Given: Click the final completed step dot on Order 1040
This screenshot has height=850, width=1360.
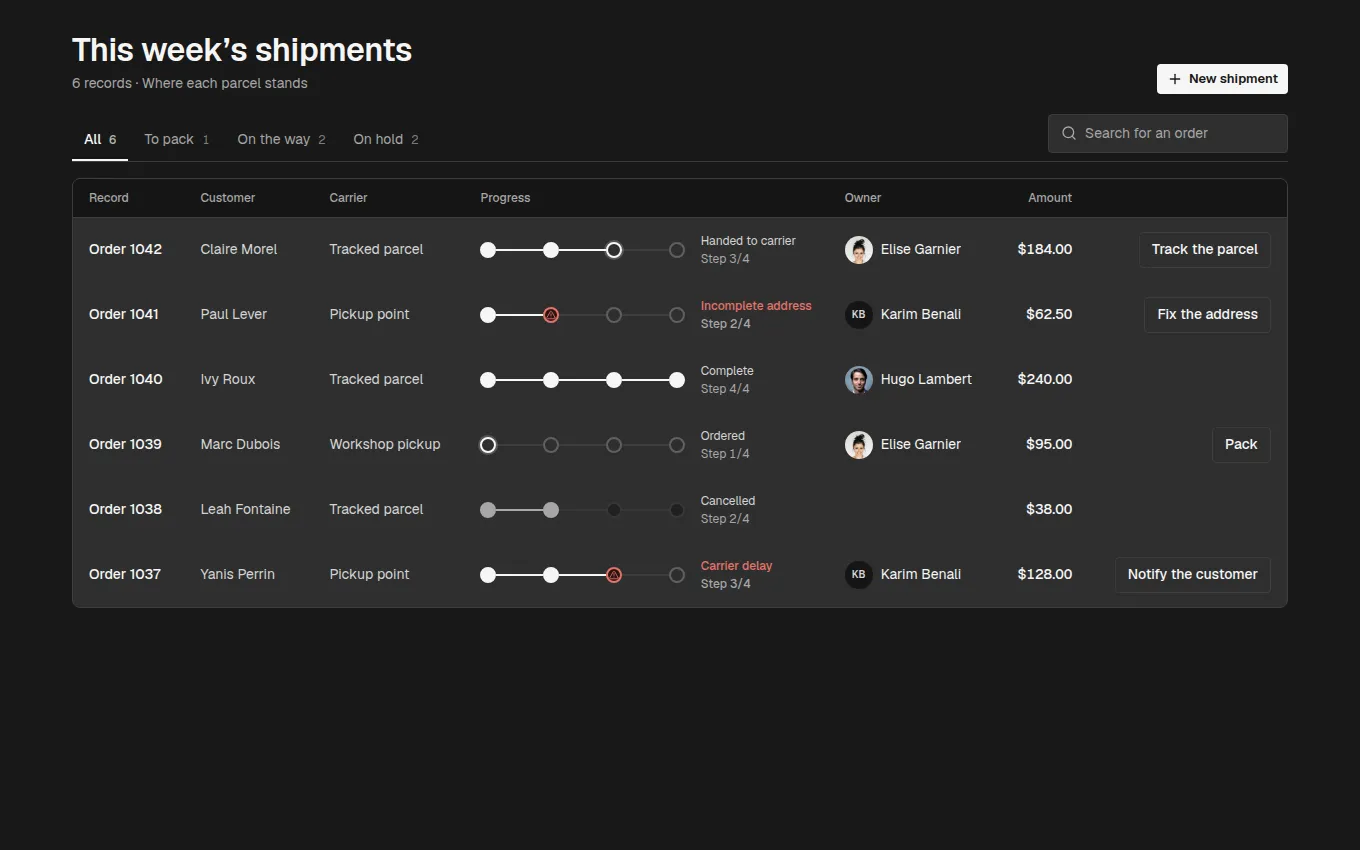Looking at the screenshot, I should coord(677,380).
